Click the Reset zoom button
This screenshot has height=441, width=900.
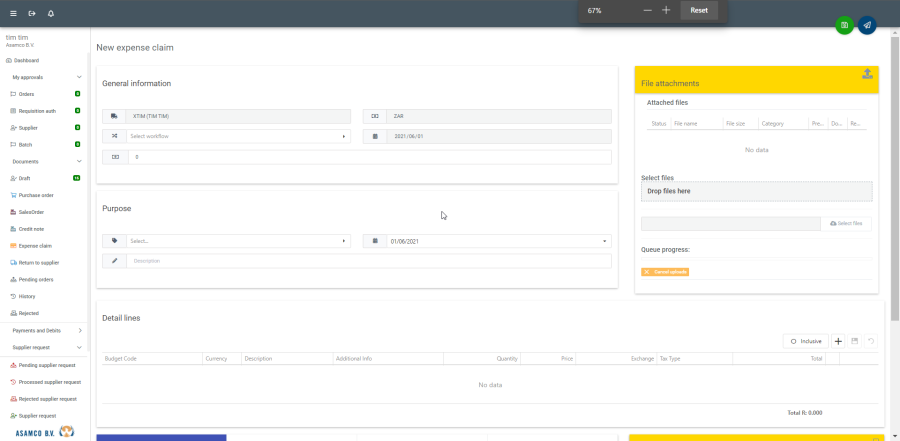point(699,10)
